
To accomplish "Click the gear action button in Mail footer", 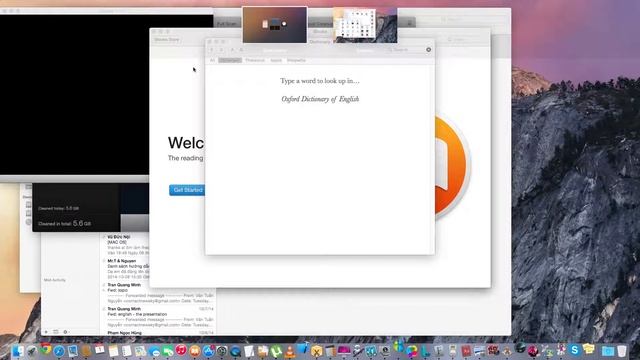I will coord(65,332).
